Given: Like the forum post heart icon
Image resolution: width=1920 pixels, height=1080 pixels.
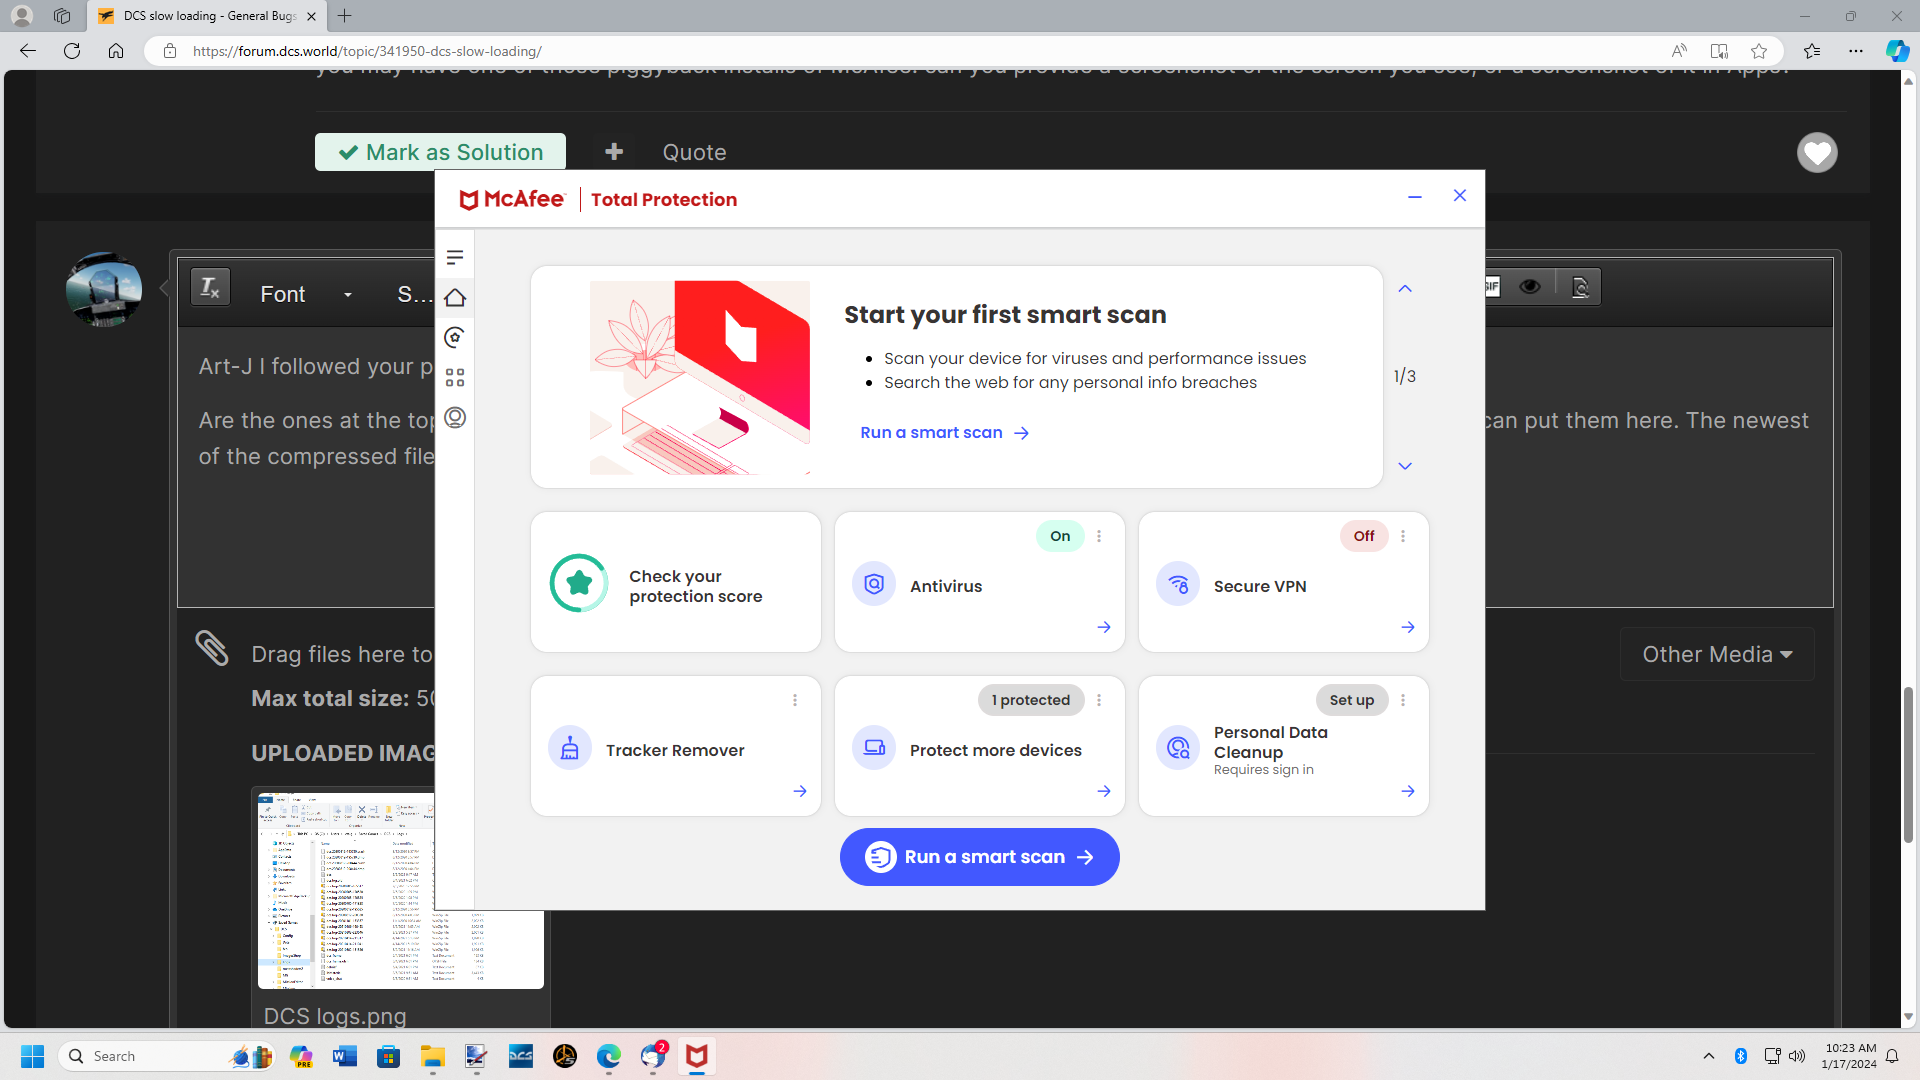Looking at the screenshot, I should [1817, 152].
